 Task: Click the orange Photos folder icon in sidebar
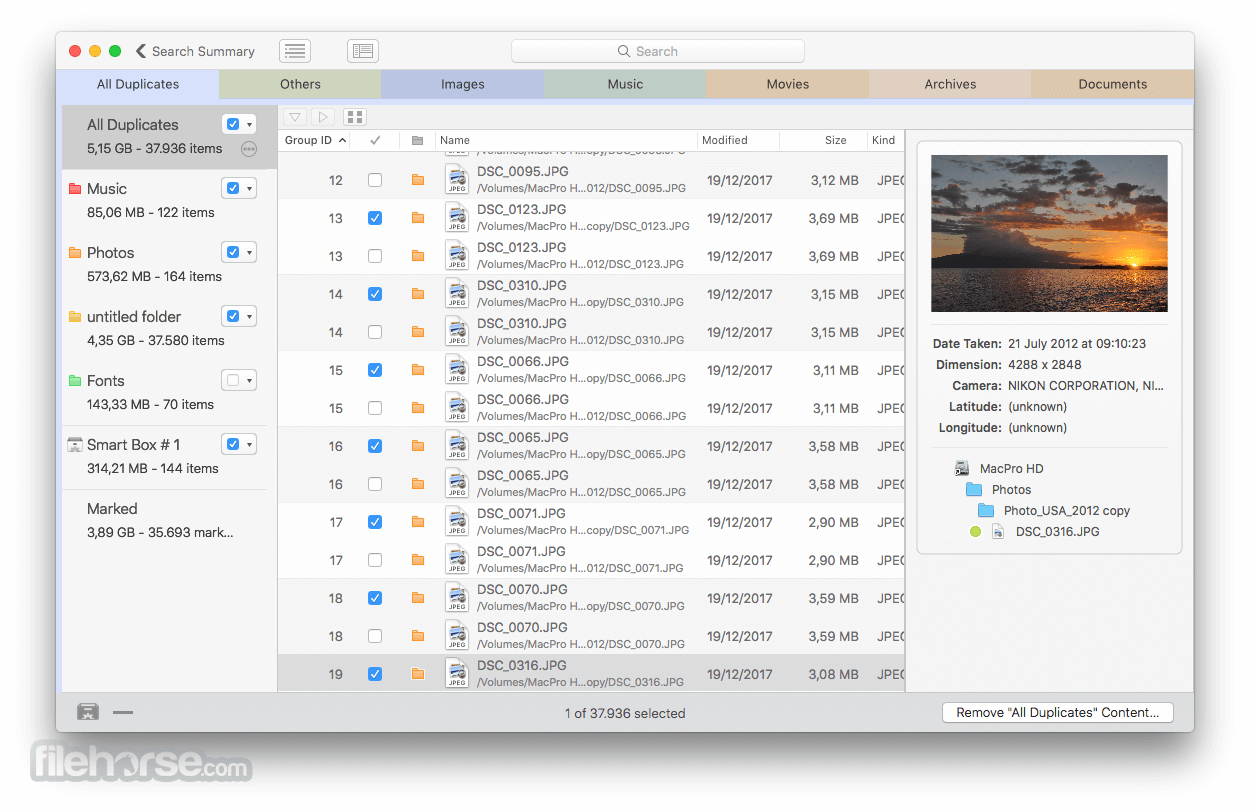[75, 253]
